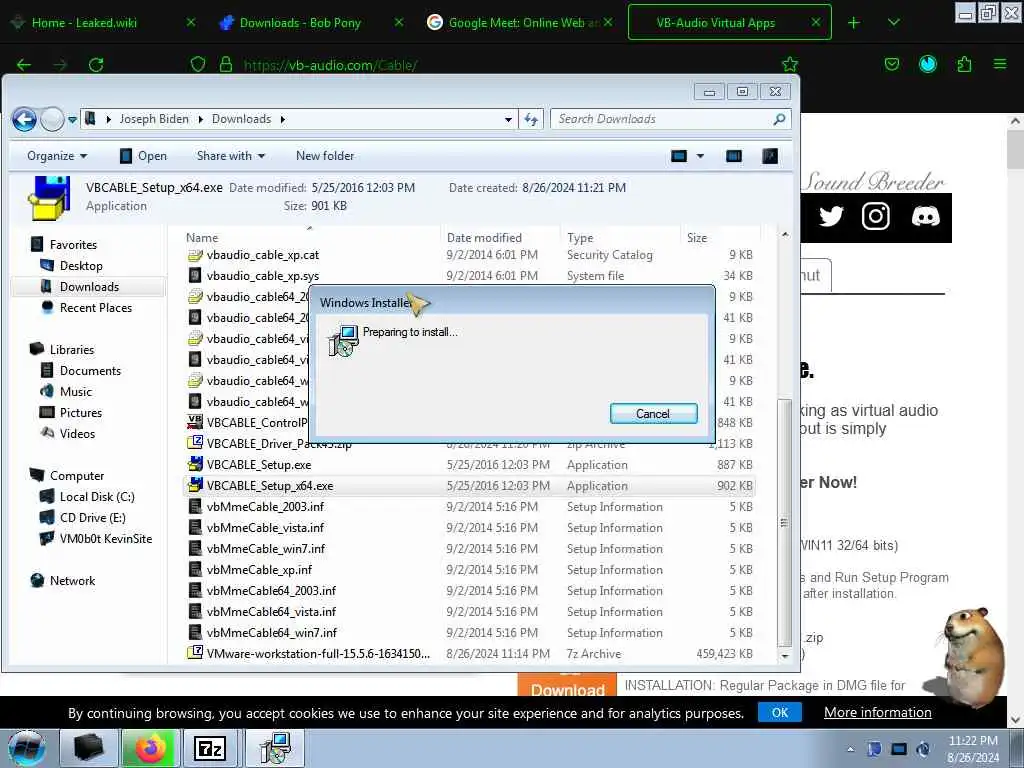Switch to Downloads - Bob Pony tab
Image resolution: width=1024 pixels, height=768 pixels.
[300, 23]
